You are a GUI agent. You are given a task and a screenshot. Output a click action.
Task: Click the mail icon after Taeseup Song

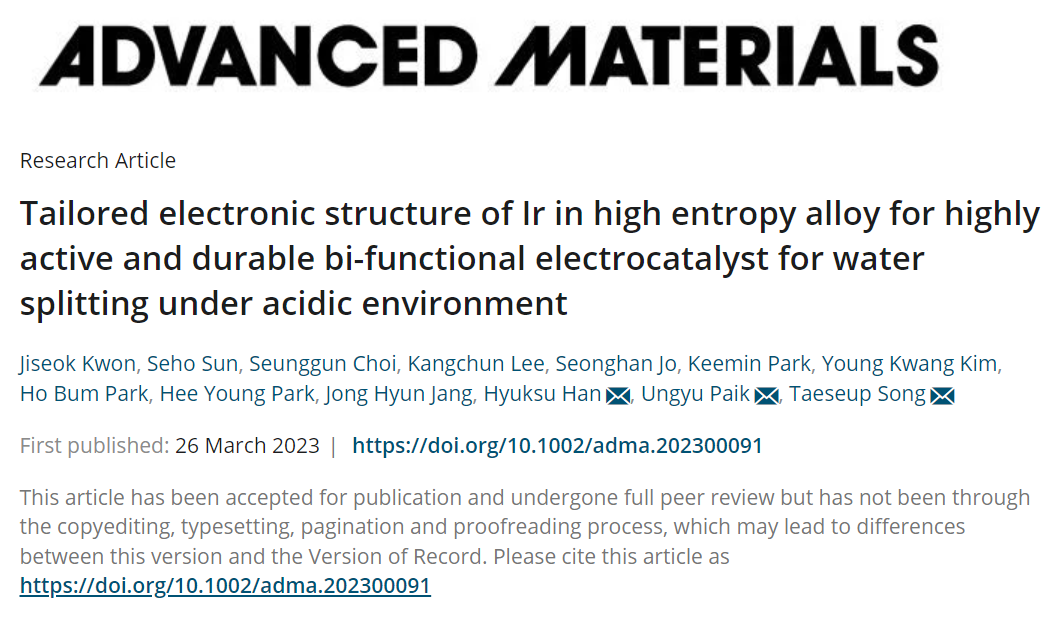click(942, 396)
